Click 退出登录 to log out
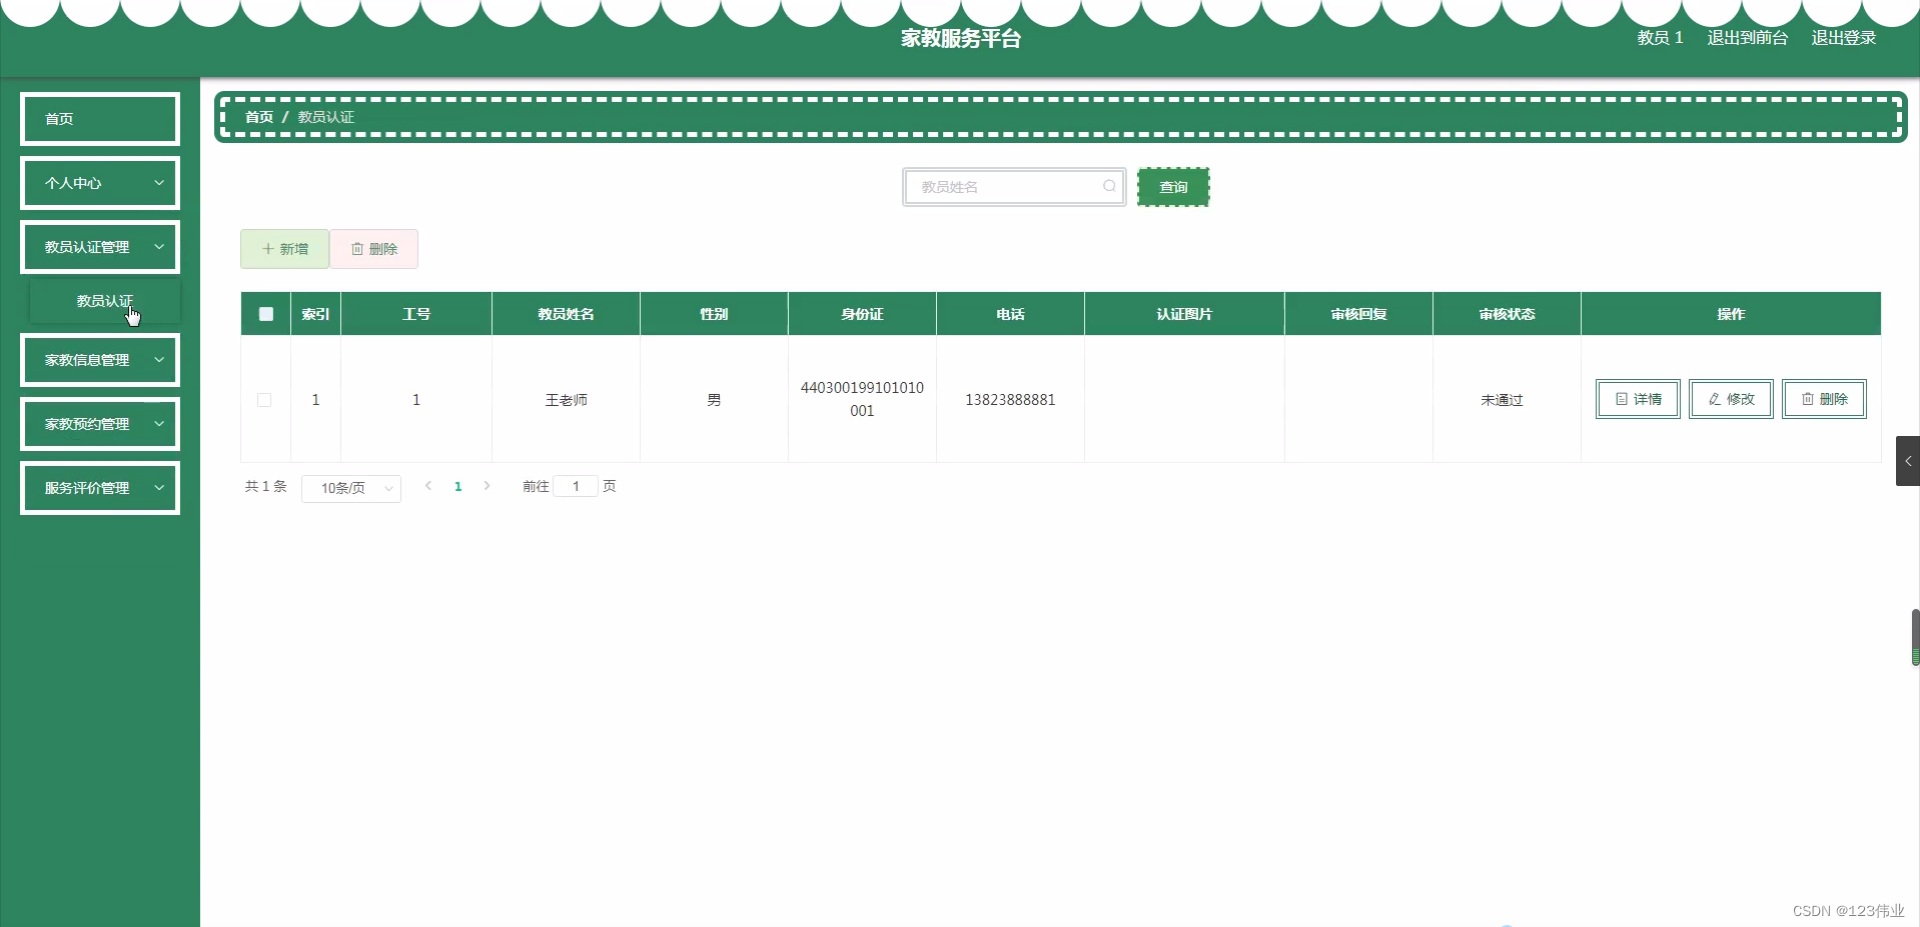The width and height of the screenshot is (1920, 927). pyautogui.click(x=1844, y=37)
